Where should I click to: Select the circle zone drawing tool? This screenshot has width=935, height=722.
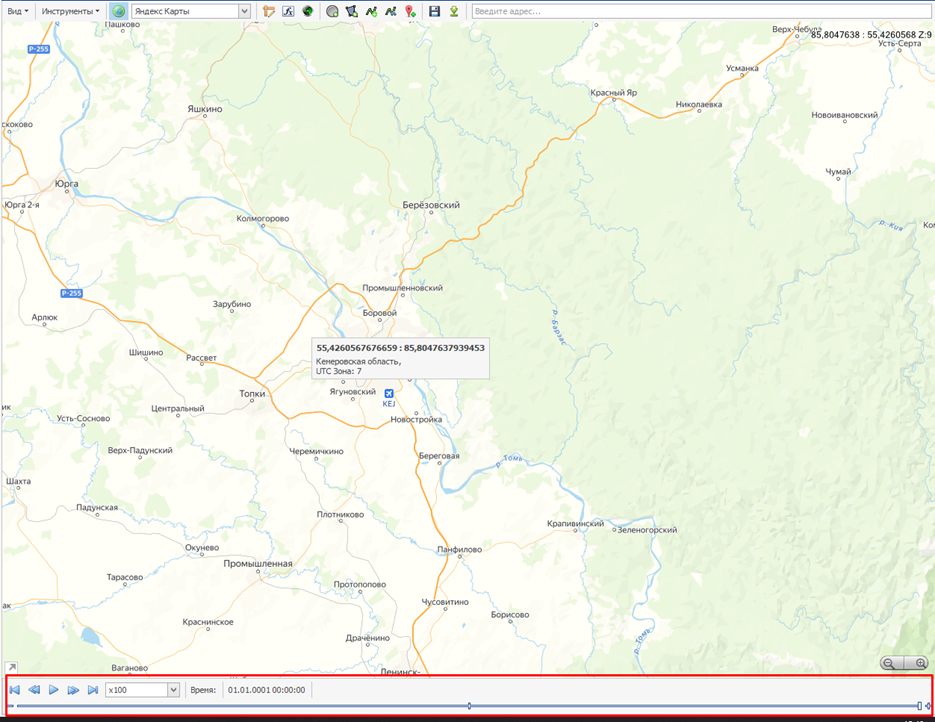(332, 11)
